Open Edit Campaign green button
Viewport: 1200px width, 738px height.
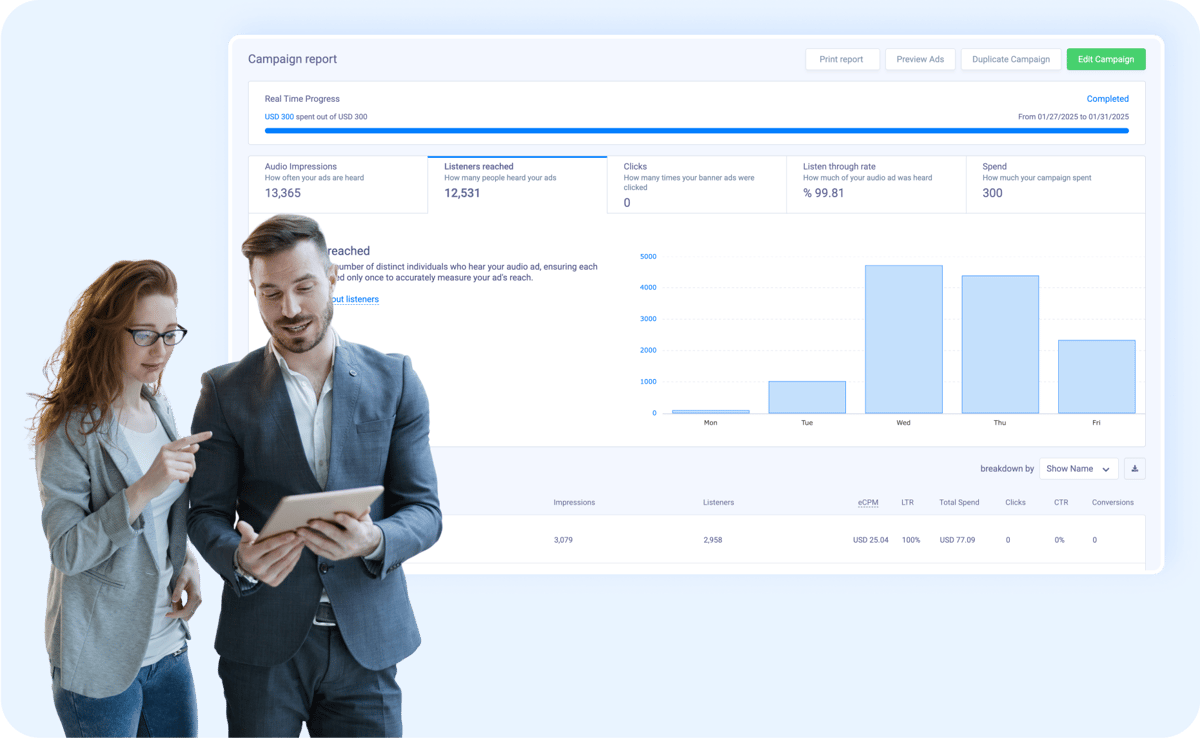pos(1105,59)
